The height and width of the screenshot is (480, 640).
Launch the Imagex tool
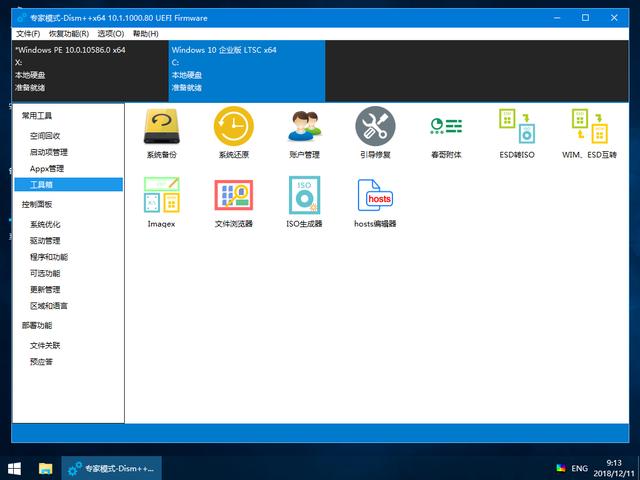pyautogui.click(x=162, y=202)
